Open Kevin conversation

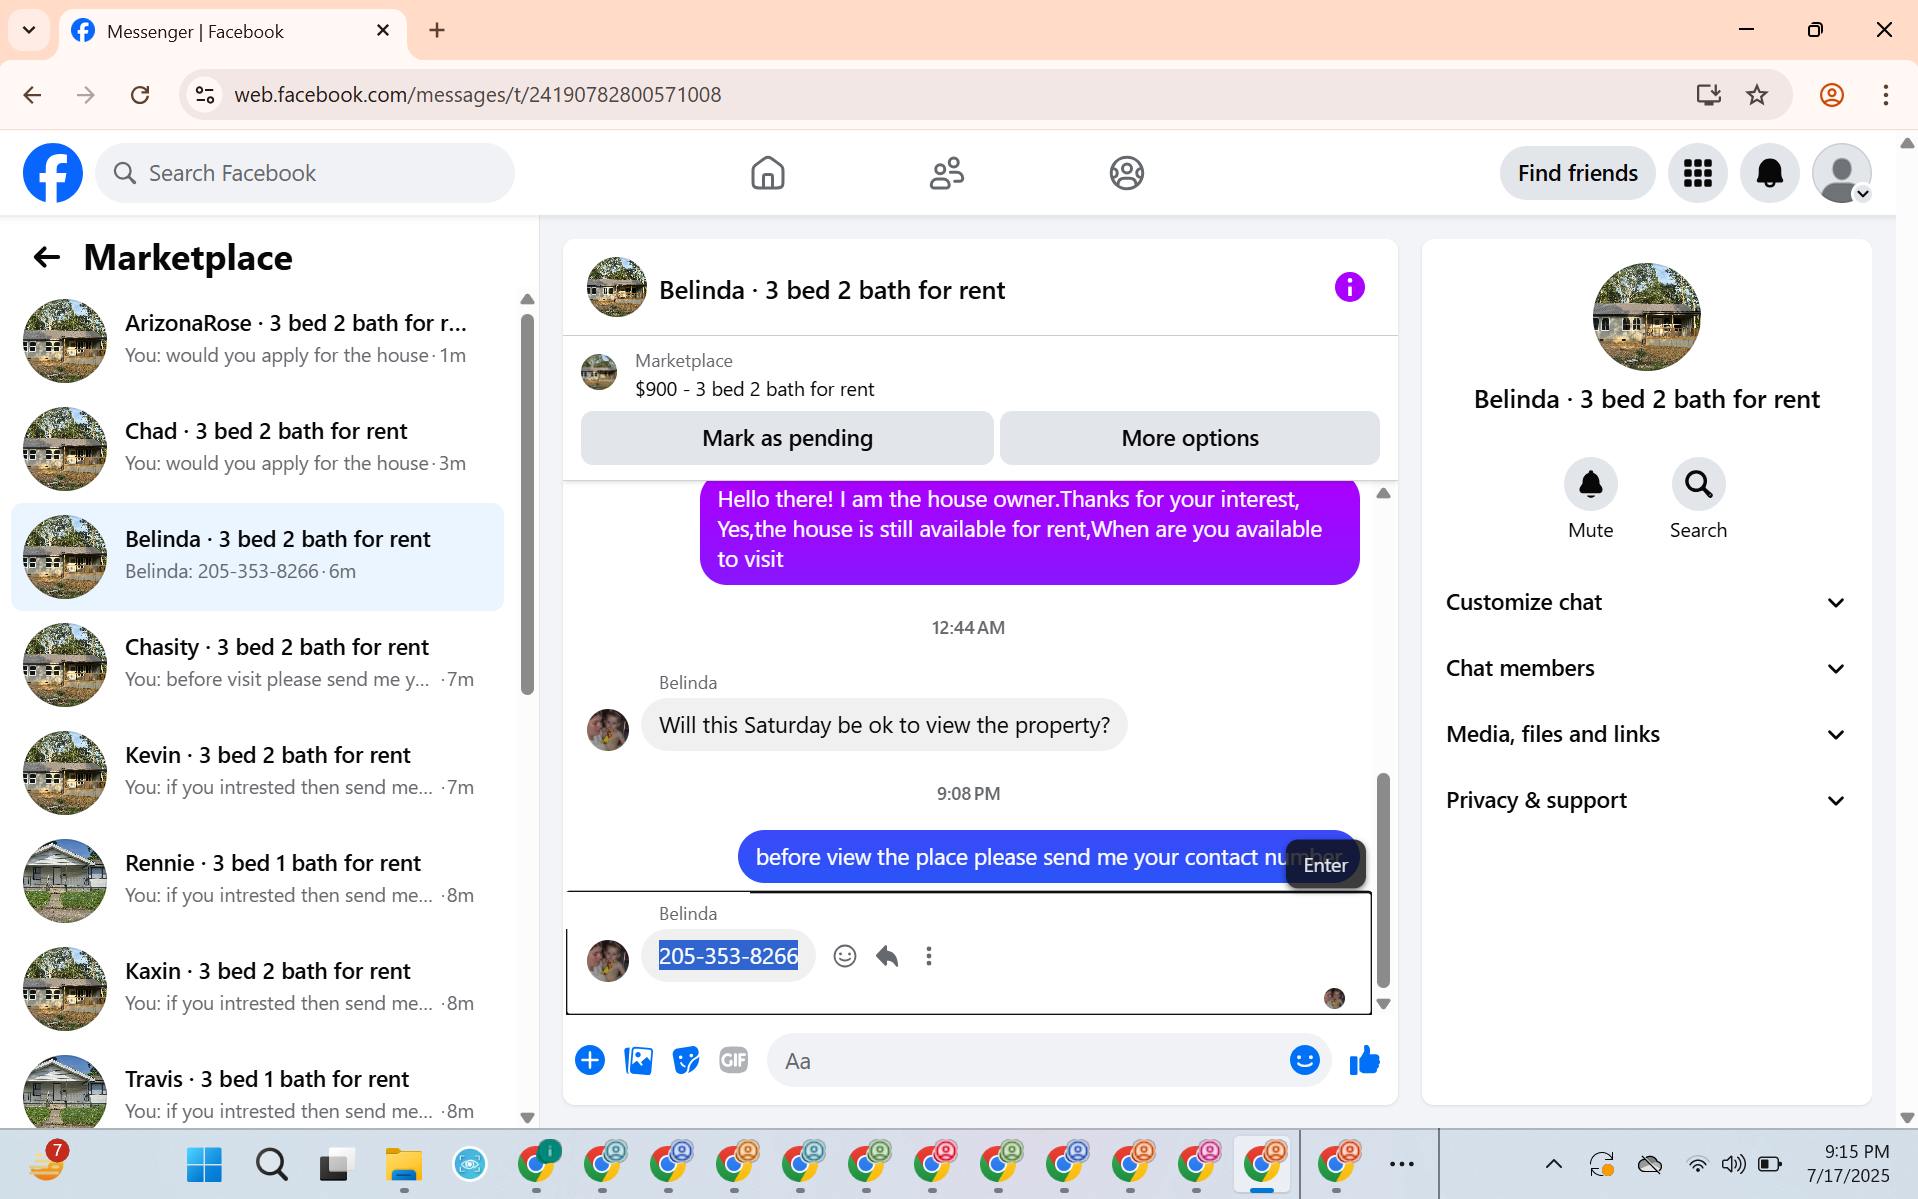(x=258, y=772)
